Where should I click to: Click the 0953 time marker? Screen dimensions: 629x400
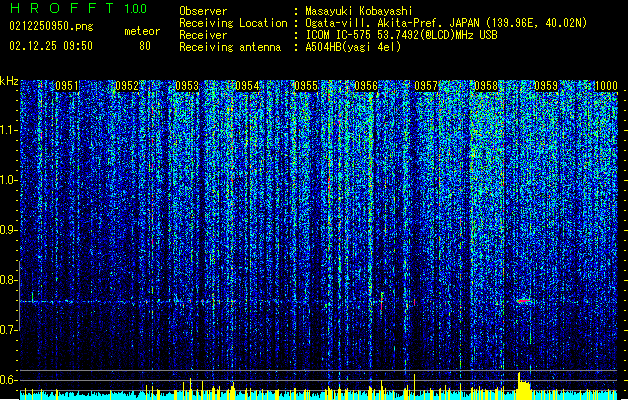(x=187, y=86)
